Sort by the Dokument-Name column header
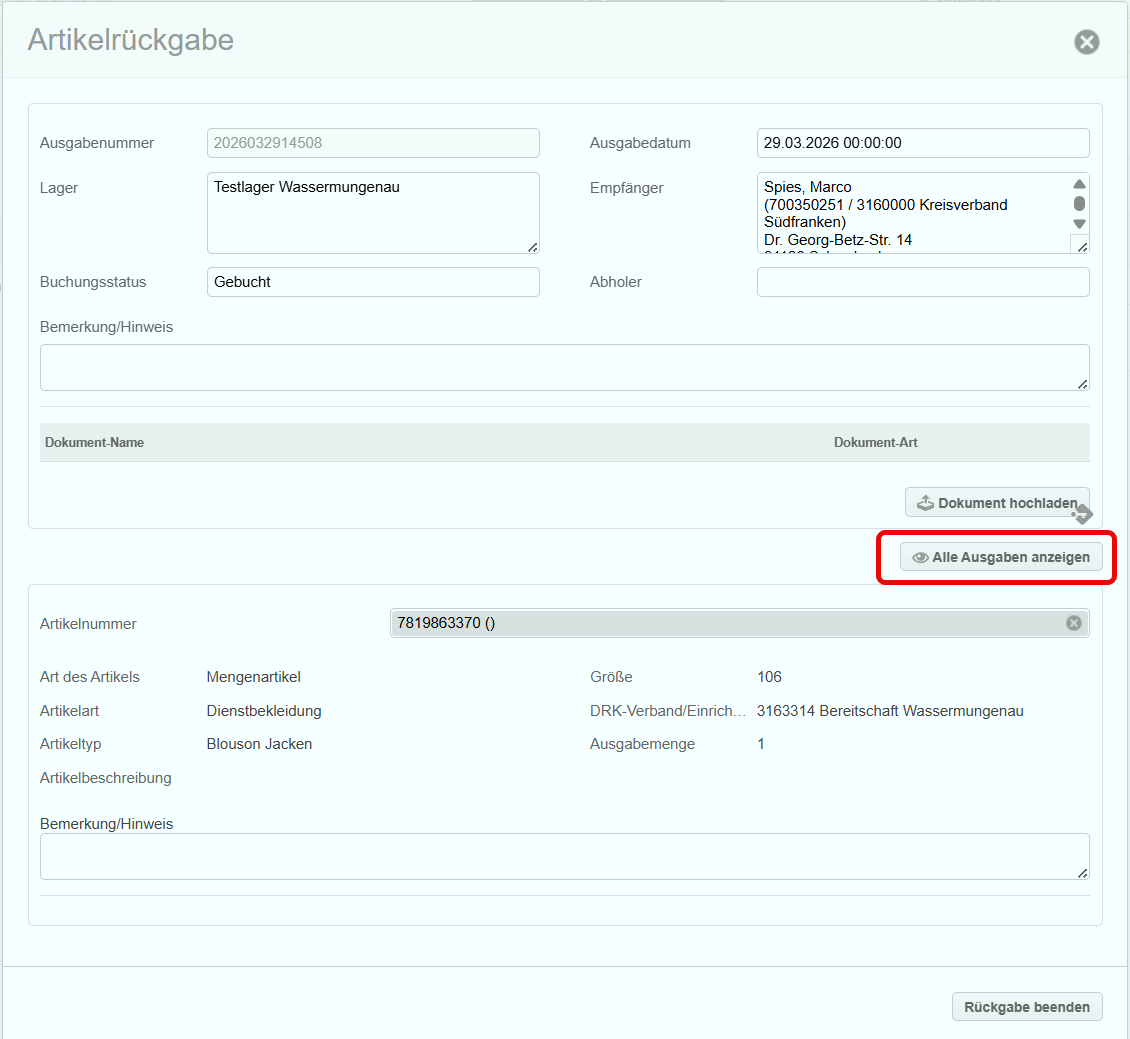1130x1039 pixels. pos(95,442)
